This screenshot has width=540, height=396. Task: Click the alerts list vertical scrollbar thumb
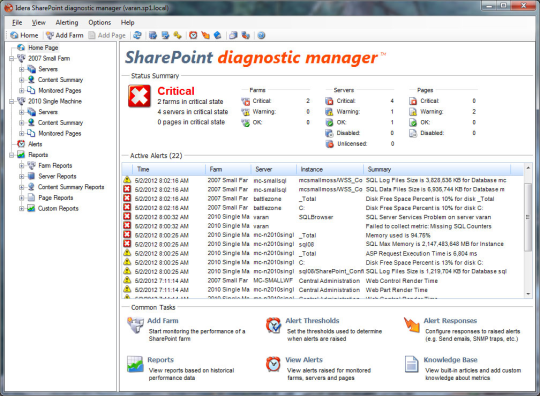[x=528, y=217]
